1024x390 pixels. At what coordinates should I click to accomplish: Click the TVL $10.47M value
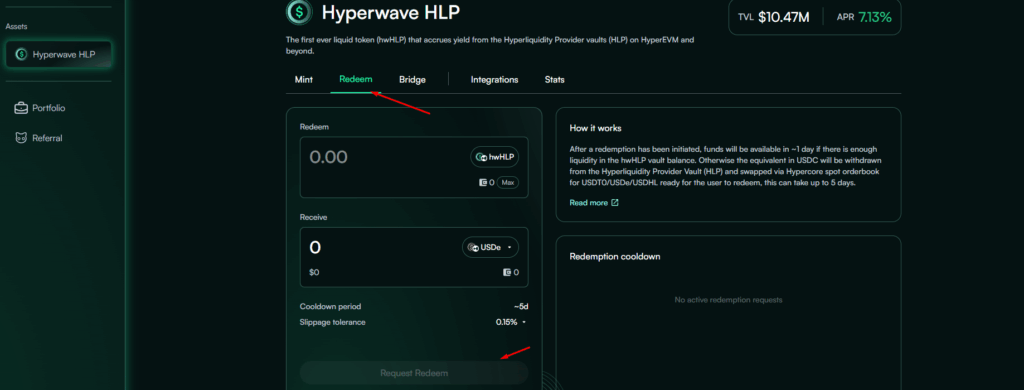[x=784, y=18]
